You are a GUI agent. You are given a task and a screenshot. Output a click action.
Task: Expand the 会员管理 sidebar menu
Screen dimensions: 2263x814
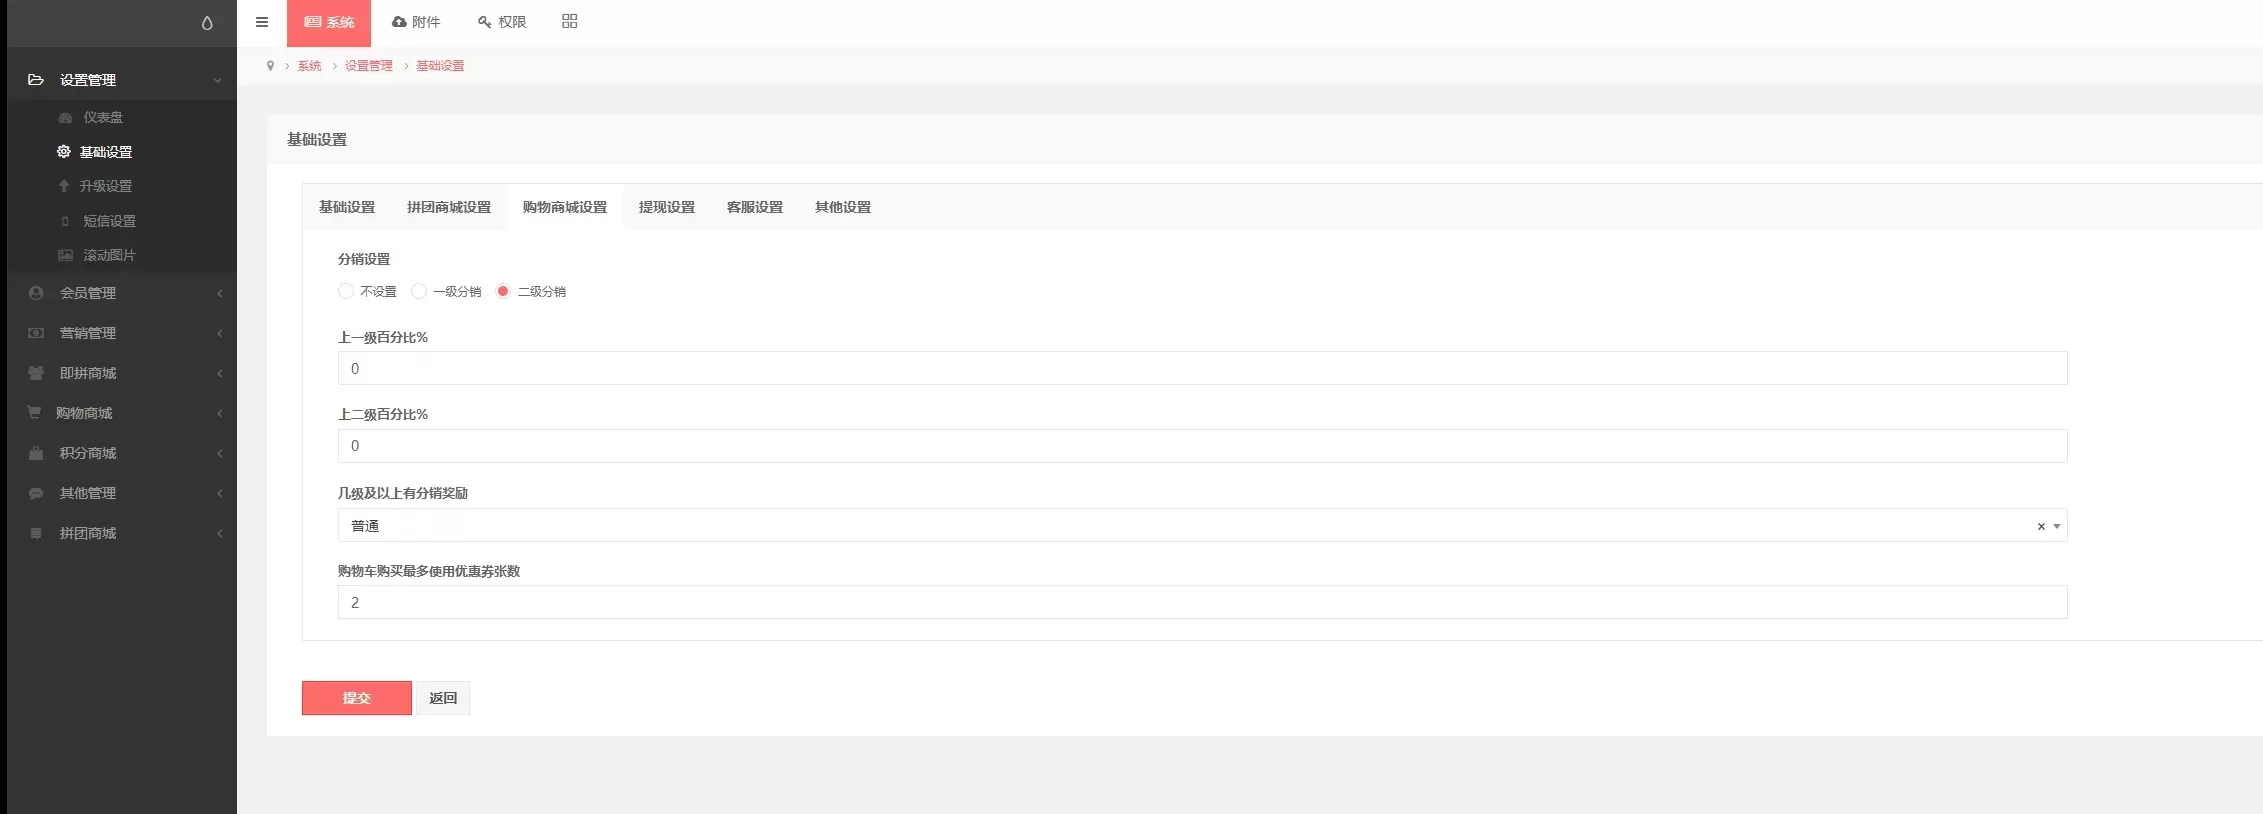pos(88,293)
